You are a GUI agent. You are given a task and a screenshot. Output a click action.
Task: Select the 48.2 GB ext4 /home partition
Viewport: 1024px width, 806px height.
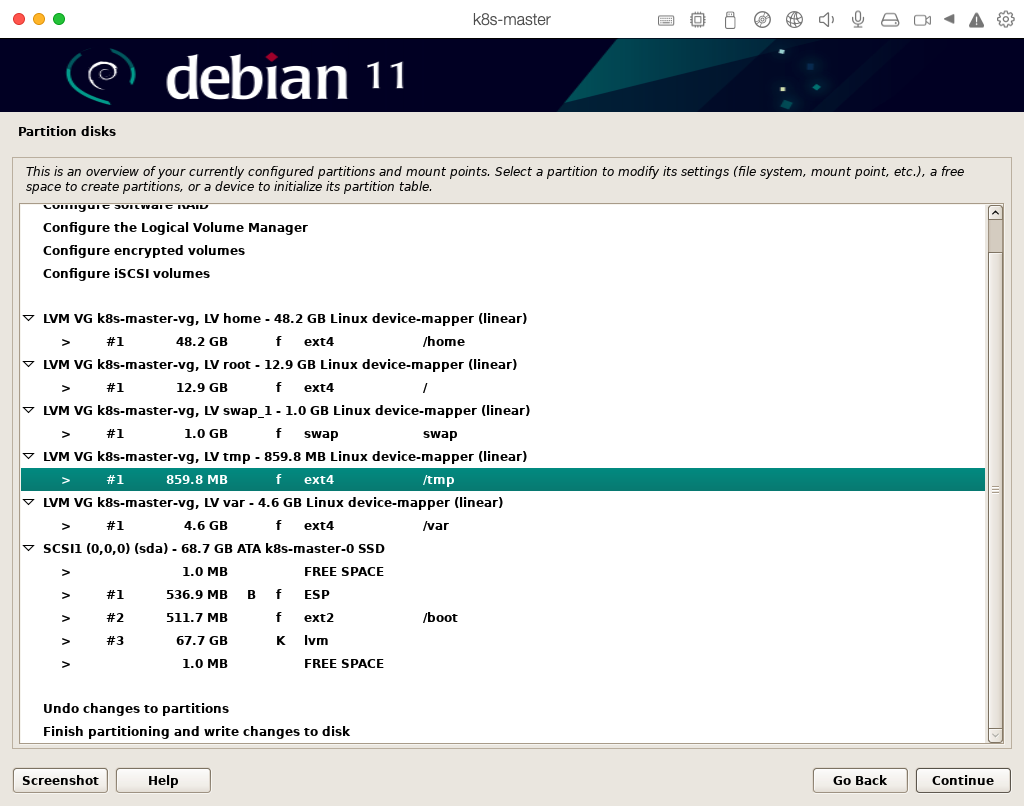(503, 342)
